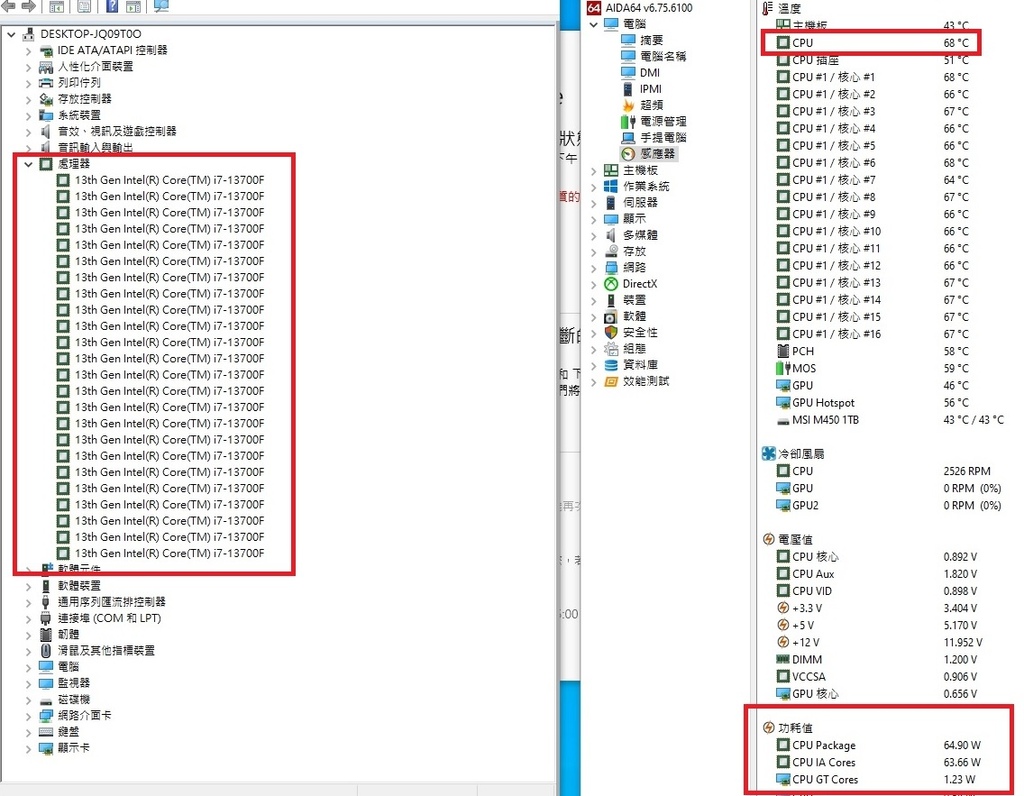Select the CPU fan 2526 RPM row
Image resolution: width=1024 pixels, height=796 pixels.
[x=883, y=471]
